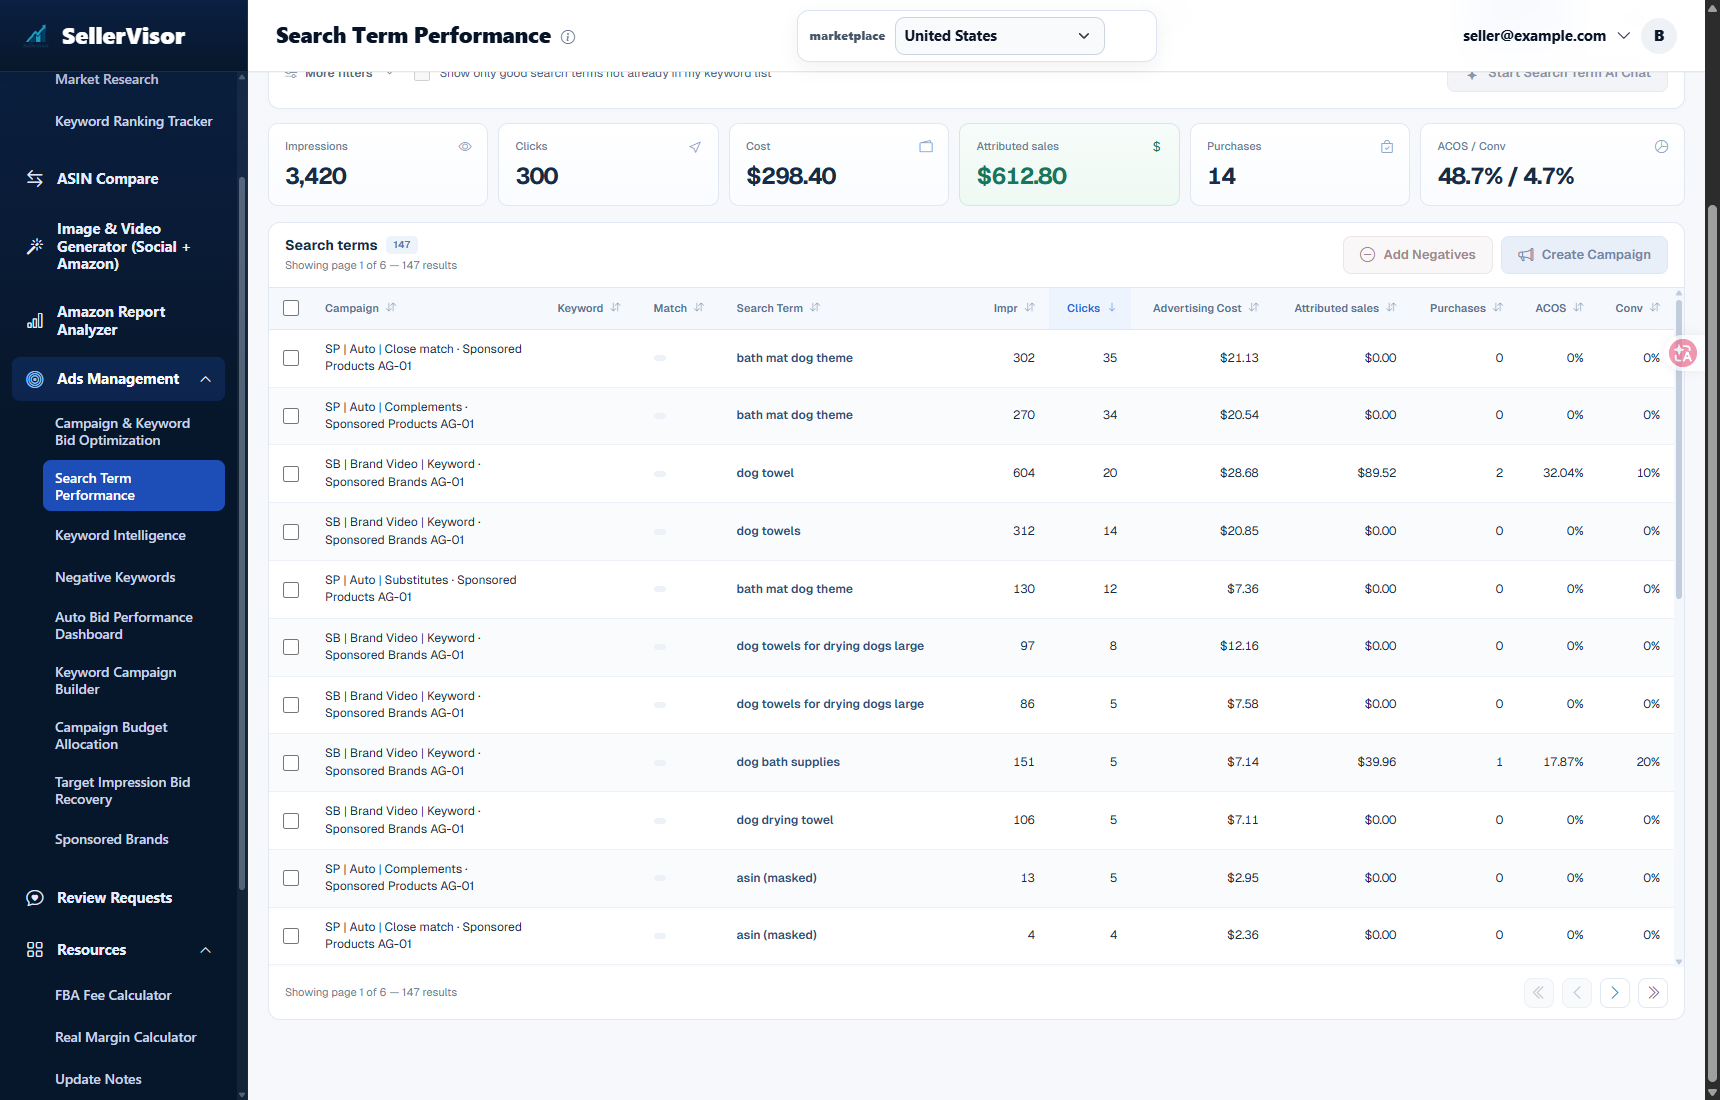Click the cursor icon in Clicks card
Screen dimensions: 1720x1100
pyautogui.click(x=695, y=146)
